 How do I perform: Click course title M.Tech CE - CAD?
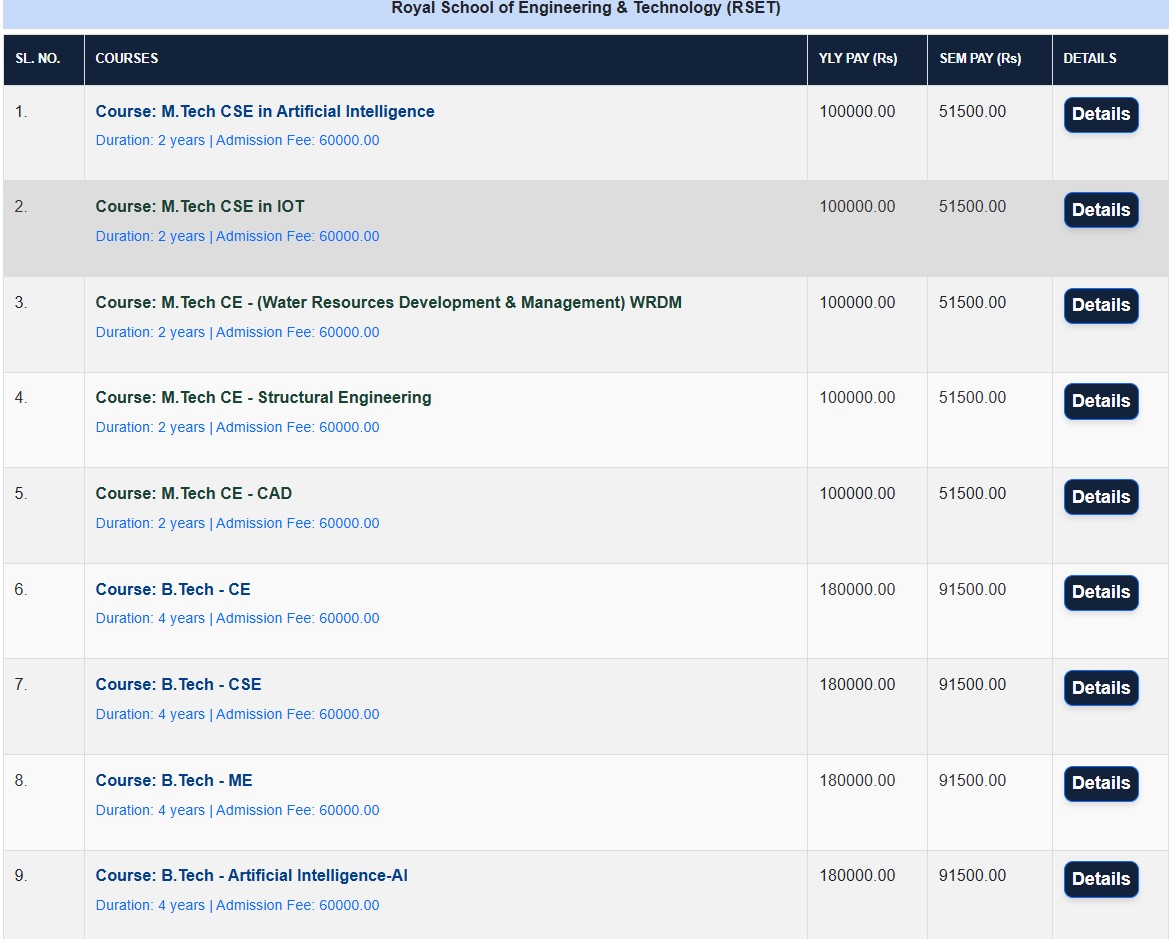click(193, 494)
